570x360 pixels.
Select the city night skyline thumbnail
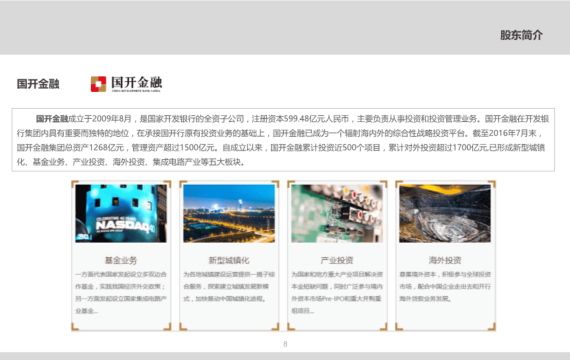[x=229, y=213]
